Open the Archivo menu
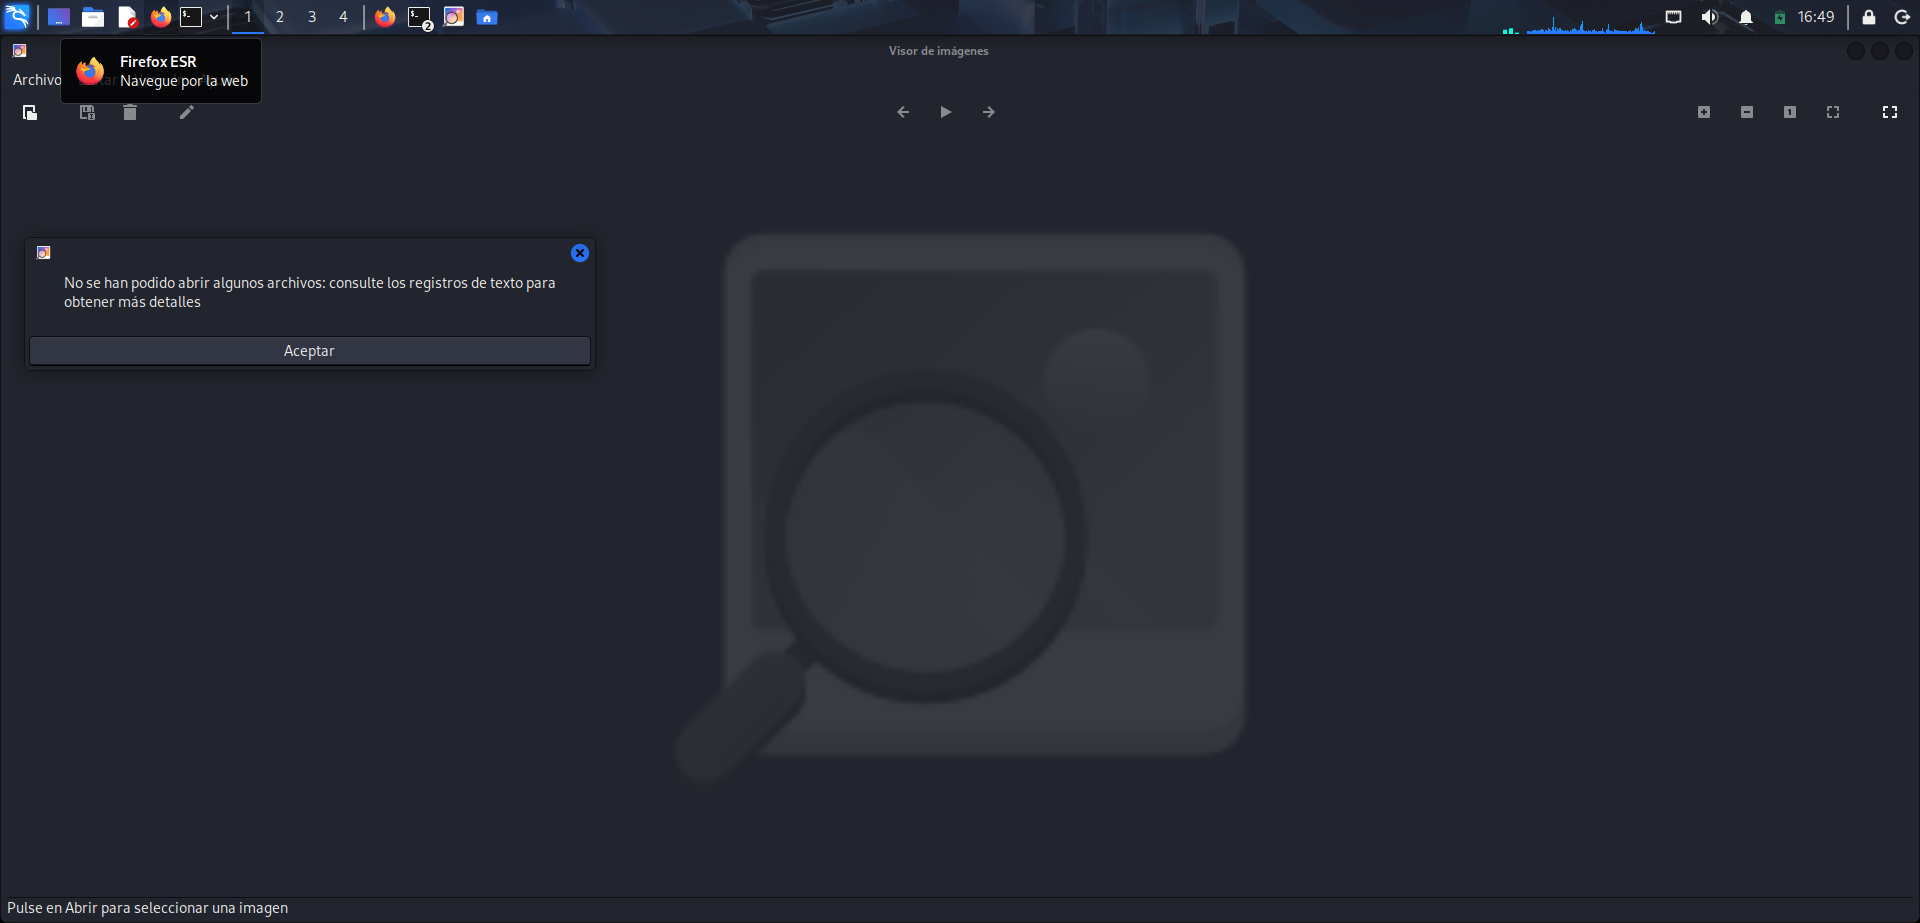 pos(36,80)
